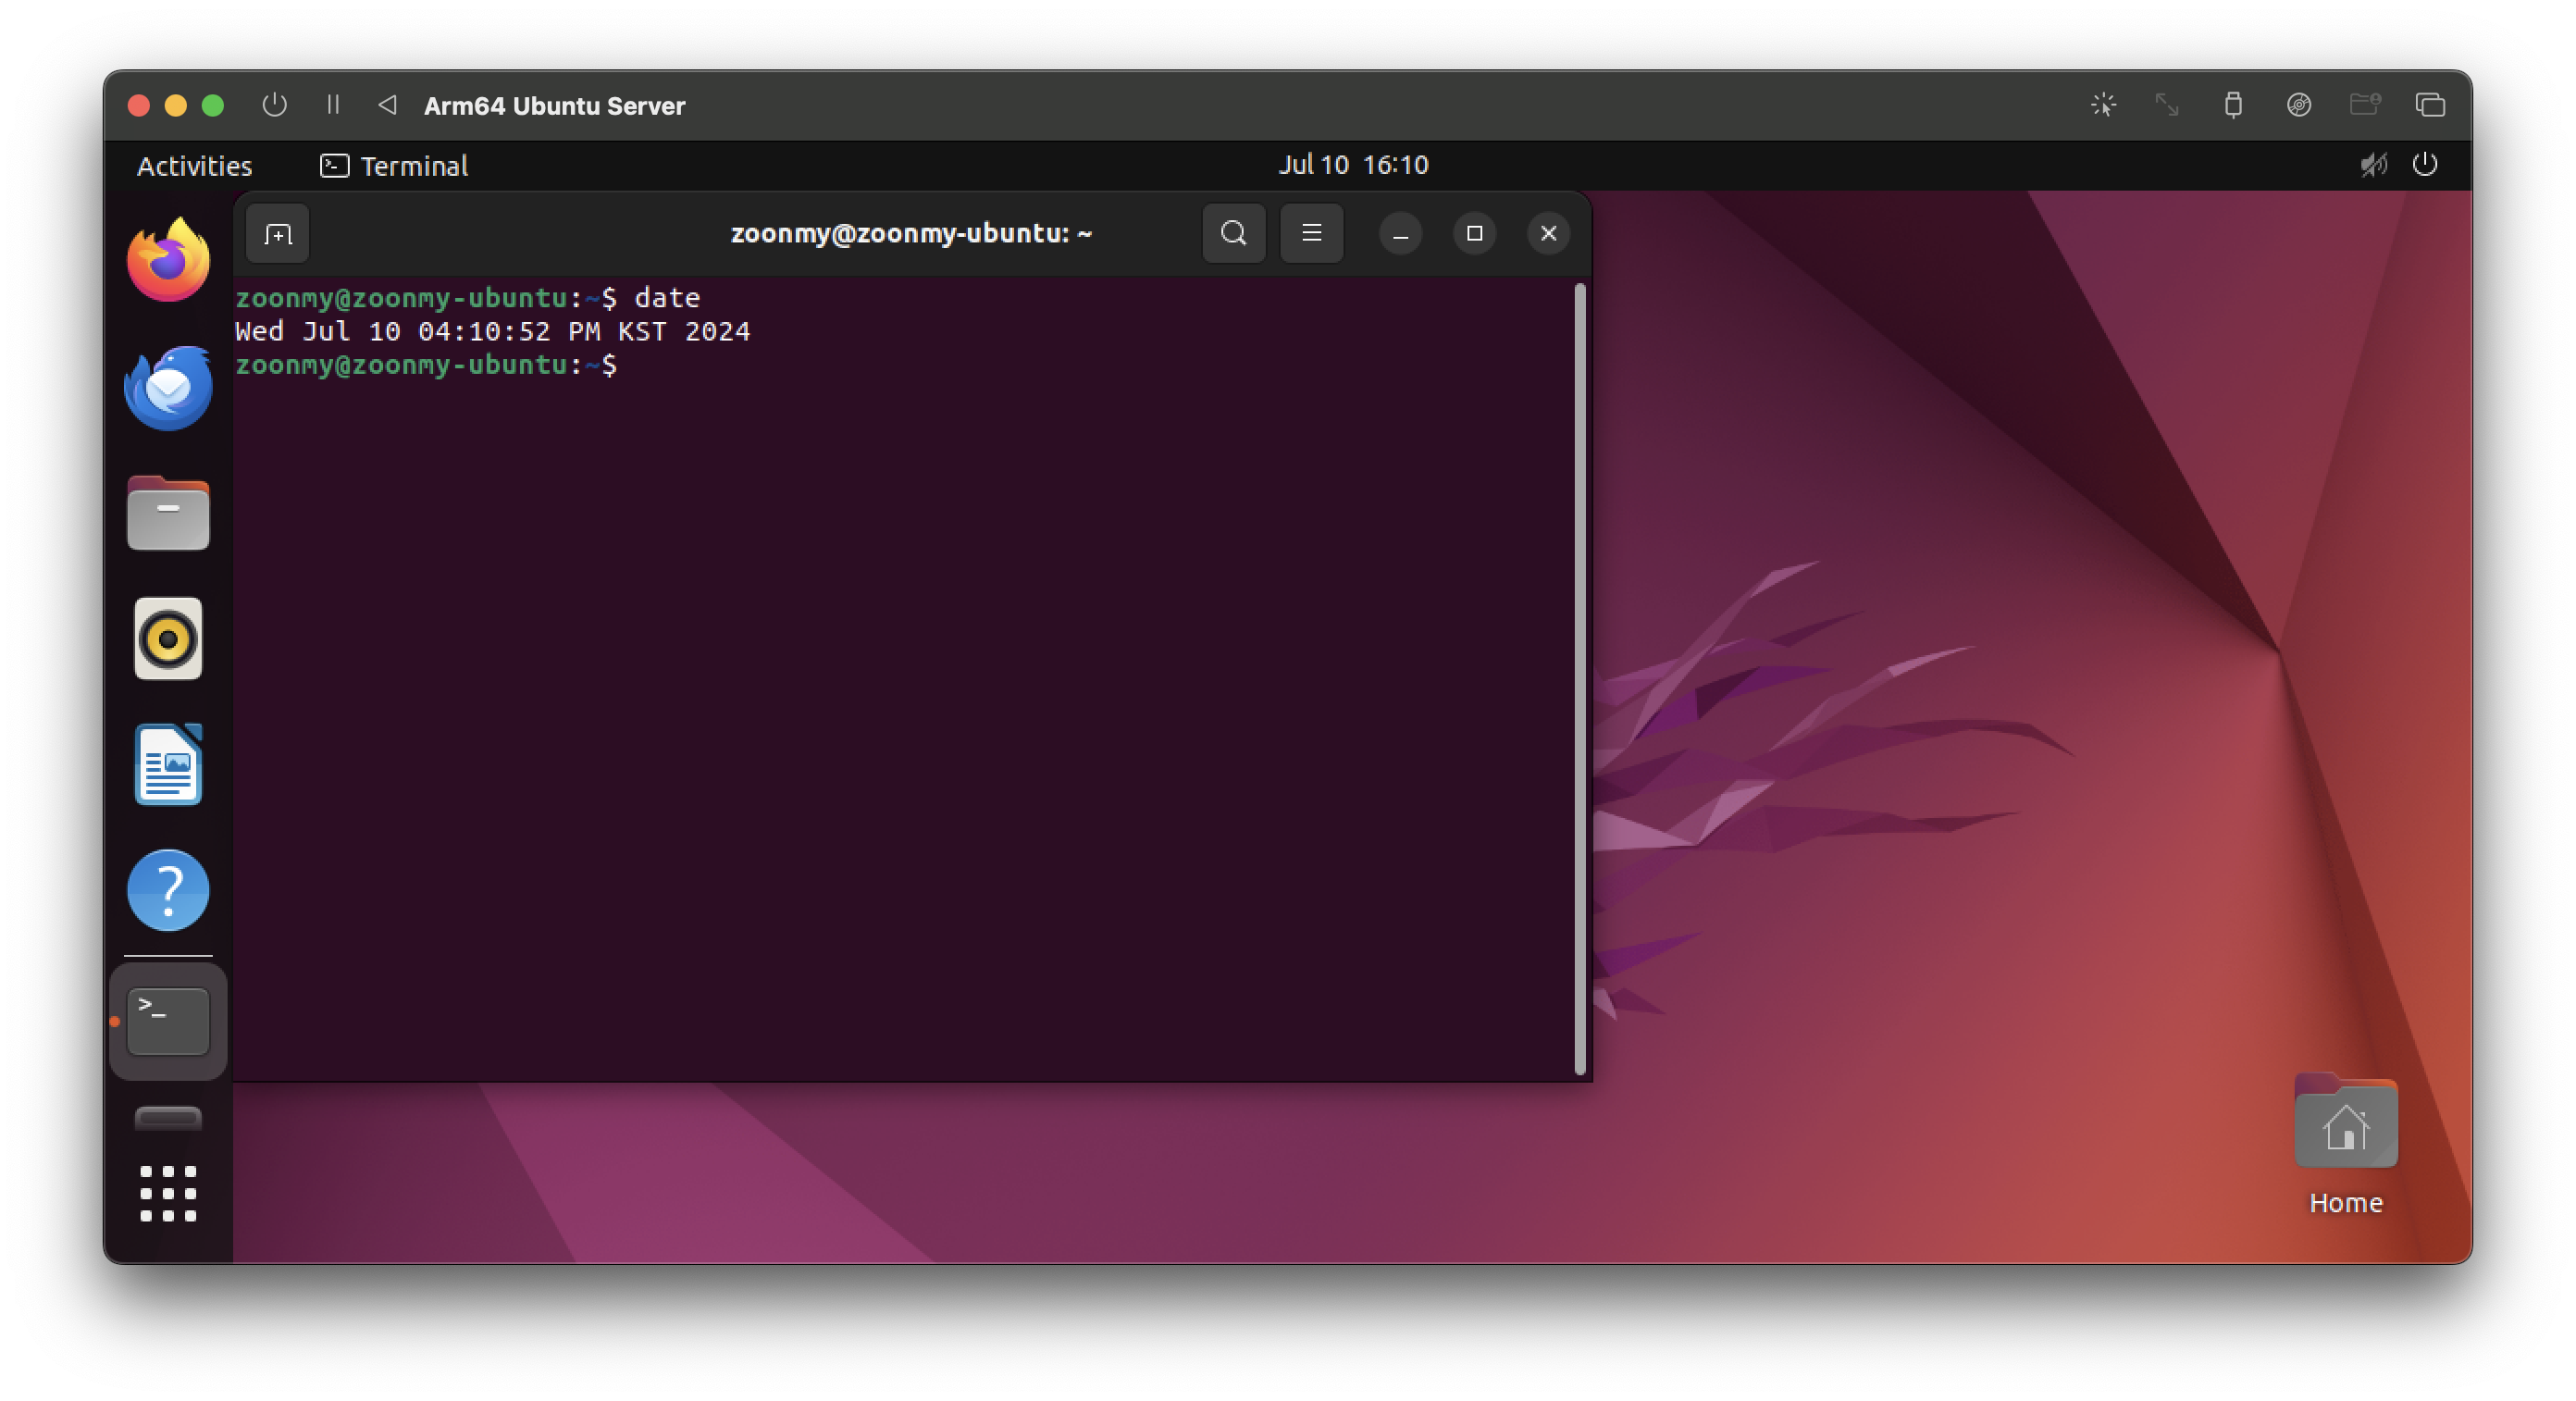The image size is (2576, 1401).
Task: Click the capture mouse cursor icon
Action: (x=2103, y=105)
